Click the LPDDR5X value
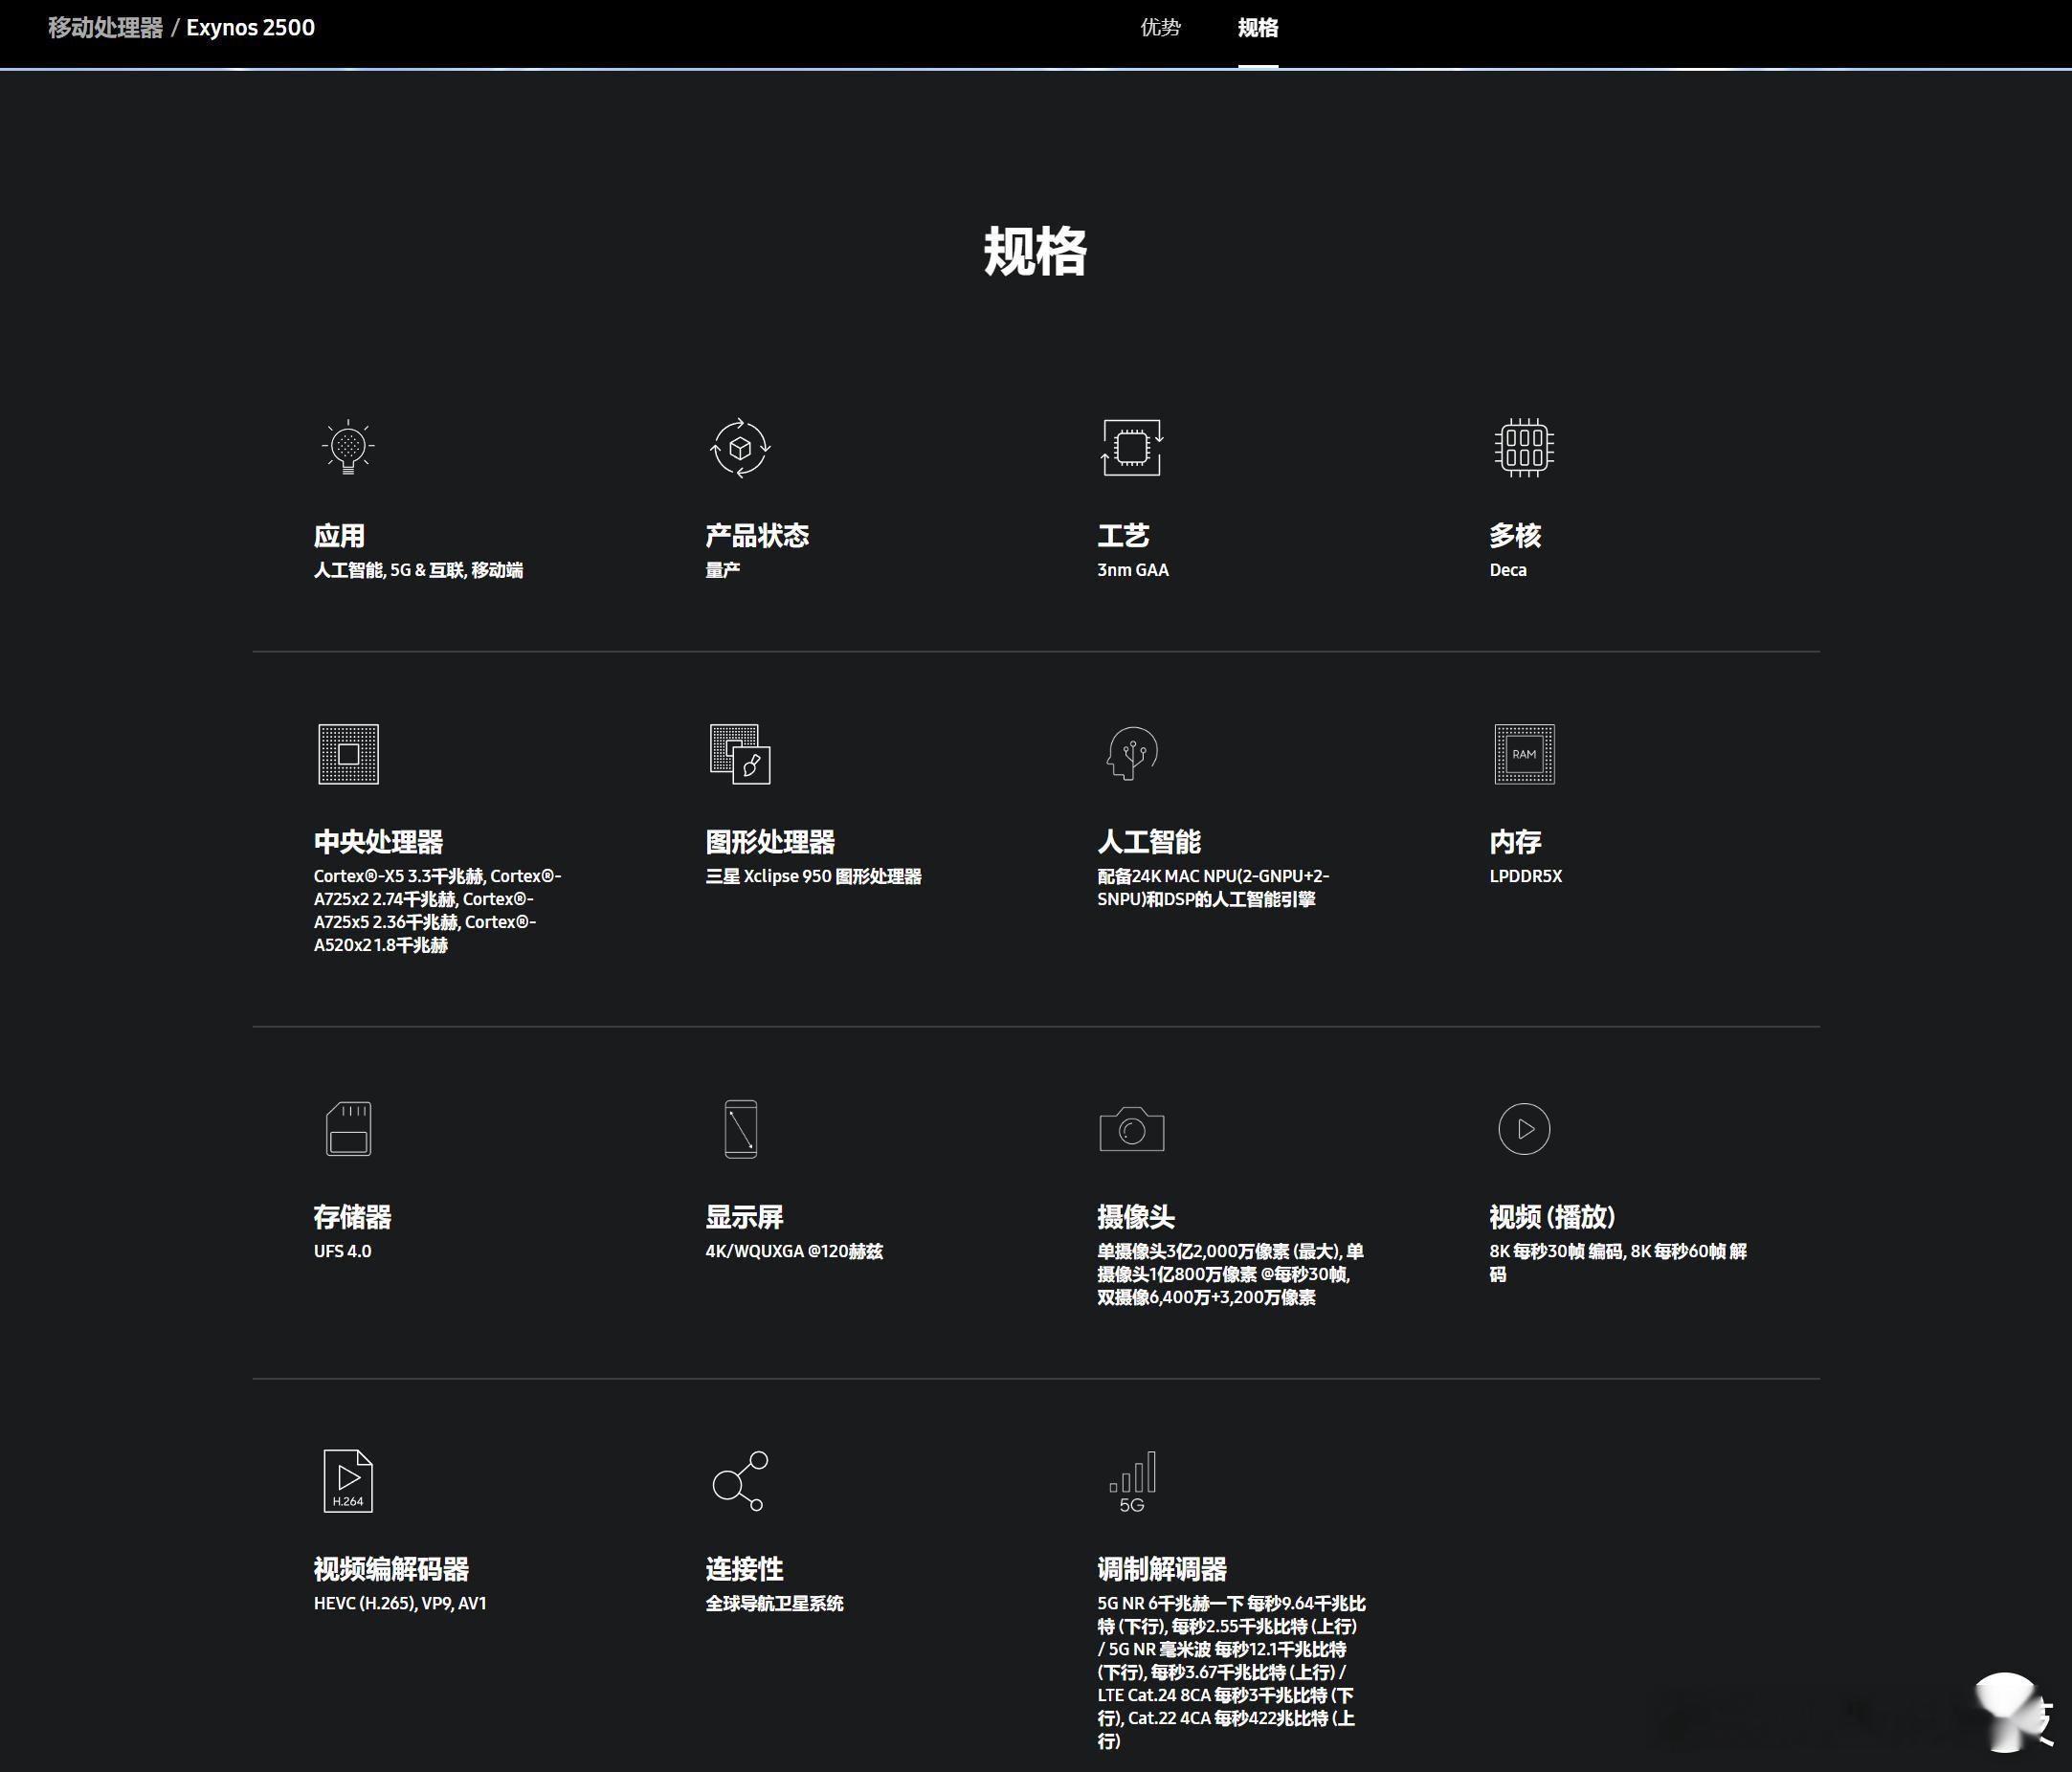Viewport: 2072px width, 1772px height. pos(1525,876)
